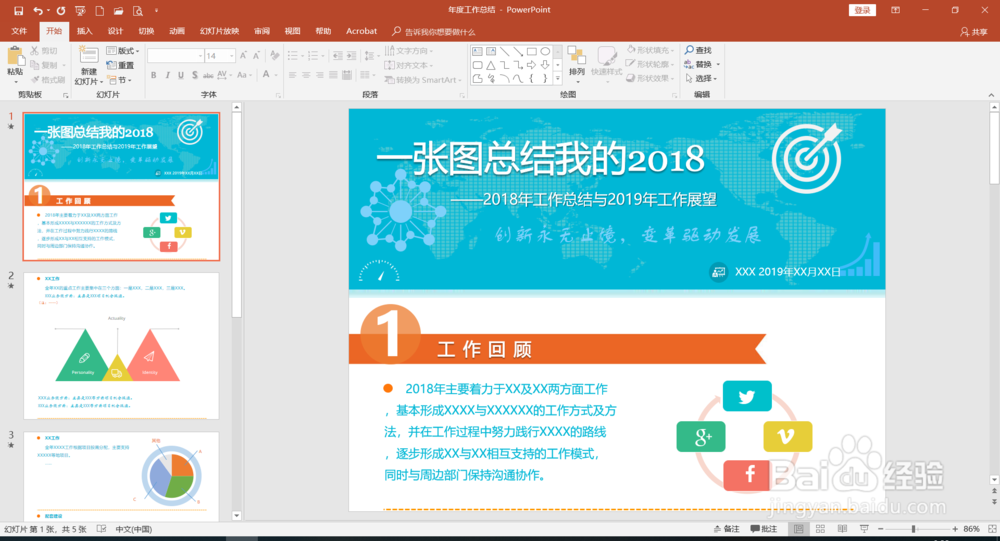Open the 节 section dropdown
This screenshot has height=541, width=1000.
(x=120, y=80)
